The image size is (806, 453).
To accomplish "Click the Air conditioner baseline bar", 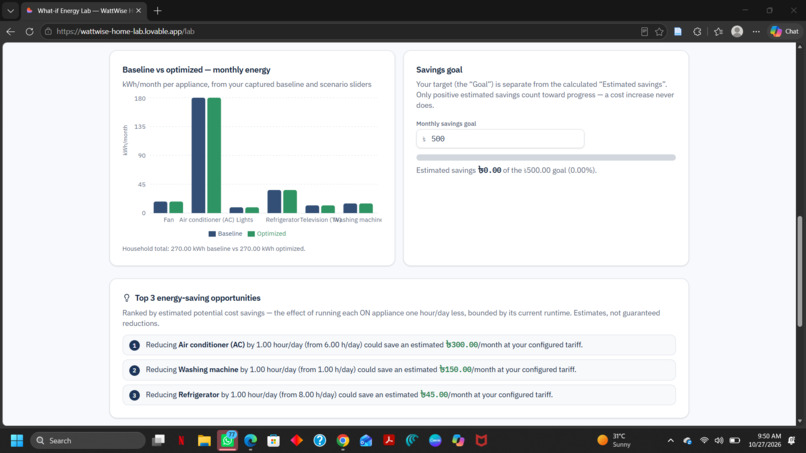I will point(198,155).
